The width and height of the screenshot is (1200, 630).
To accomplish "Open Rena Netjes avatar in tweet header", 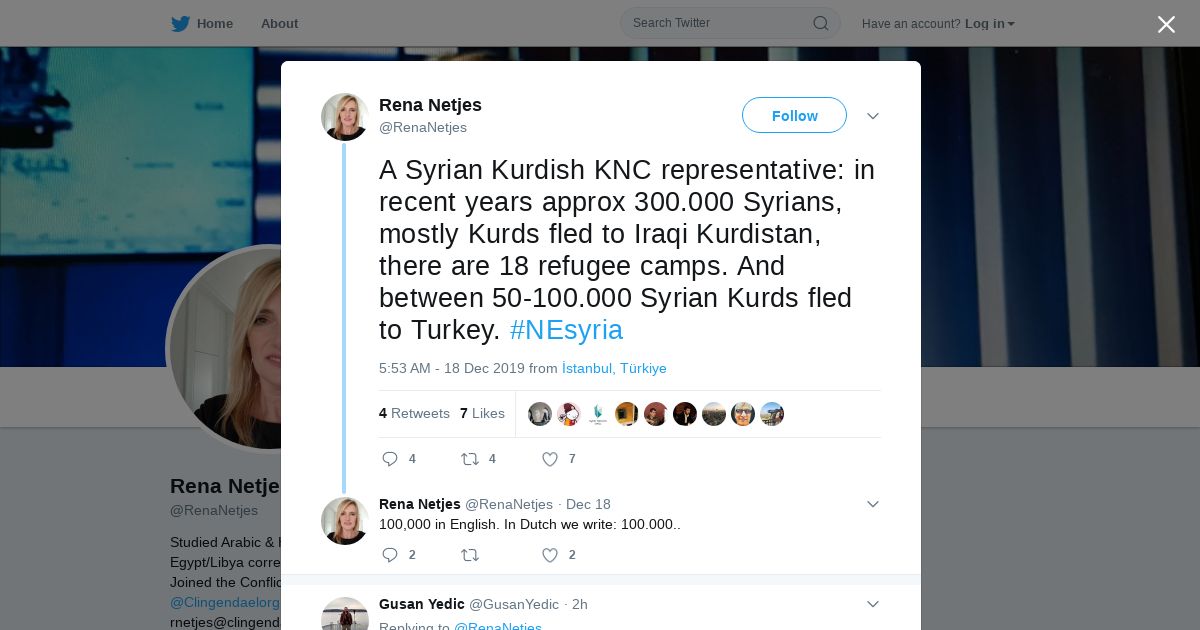I will (345, 117).
